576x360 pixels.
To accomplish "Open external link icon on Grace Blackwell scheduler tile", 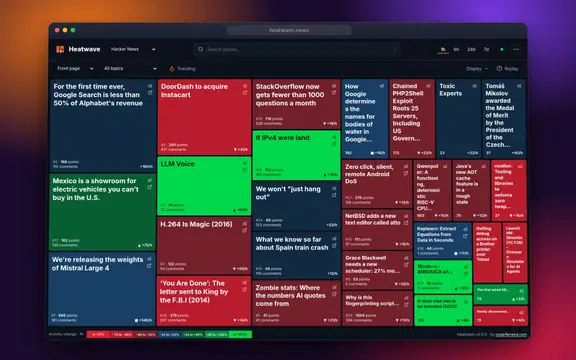I will tap(406, 264).
